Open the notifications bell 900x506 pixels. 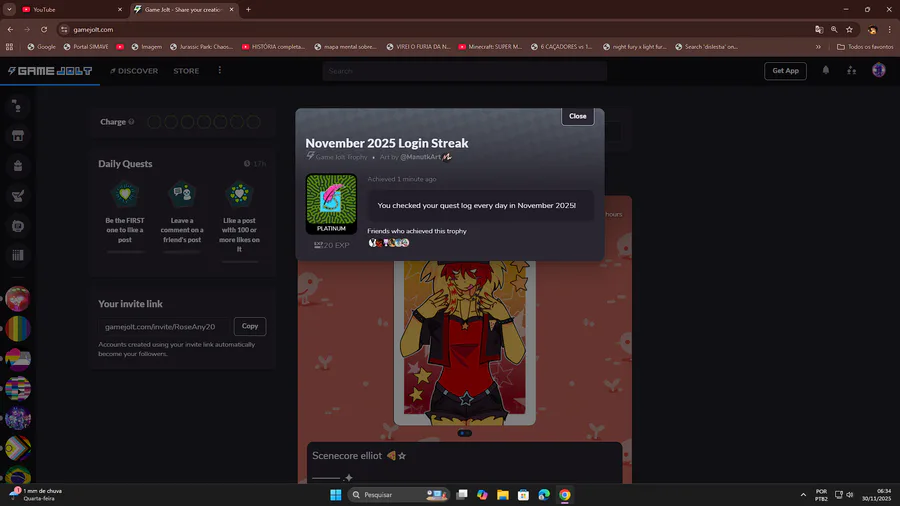pos(825,70)
